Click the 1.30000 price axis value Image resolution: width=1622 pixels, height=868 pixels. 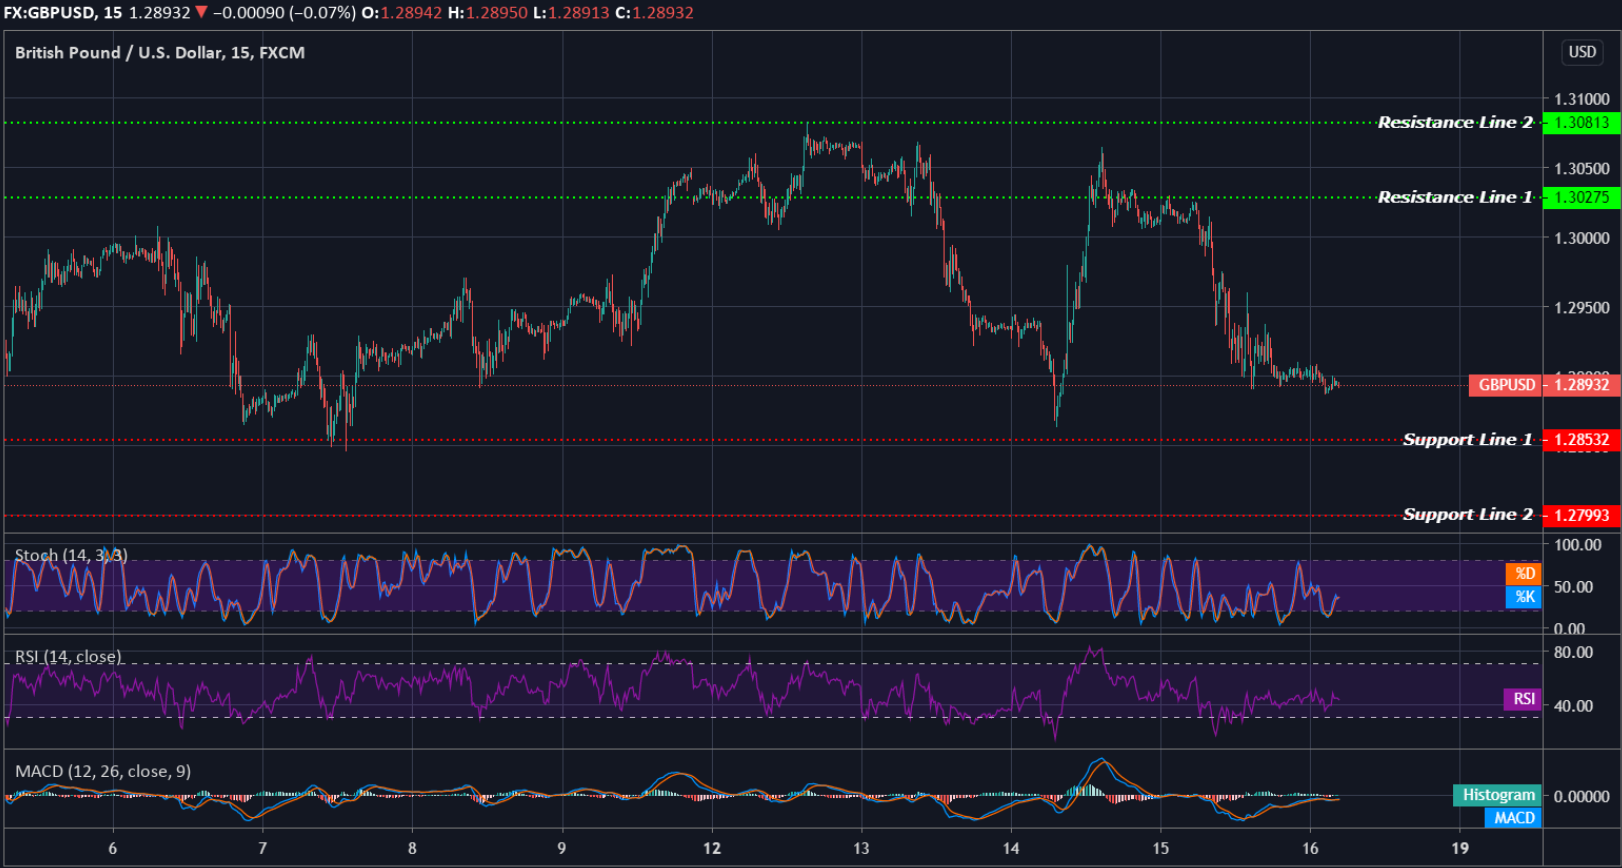click(1582, 238)
